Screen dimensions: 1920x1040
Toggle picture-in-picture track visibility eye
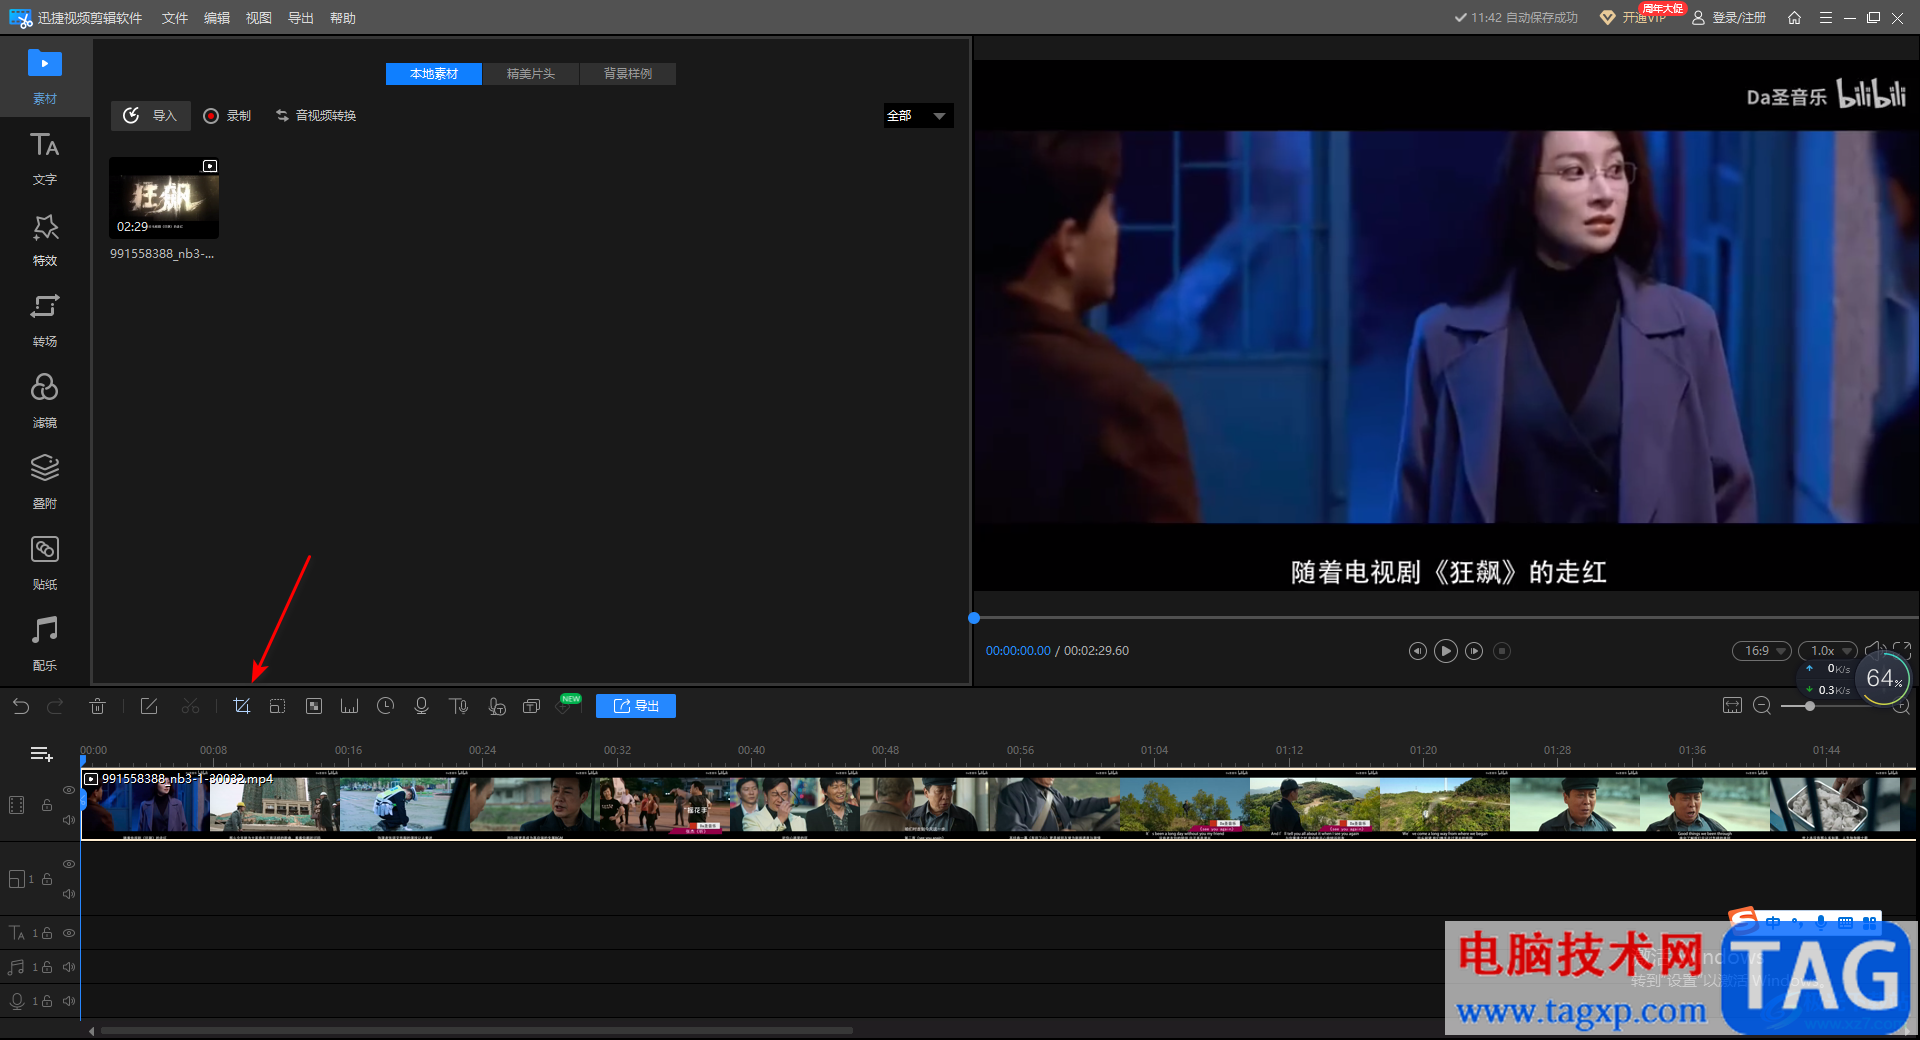pos(69,864)
